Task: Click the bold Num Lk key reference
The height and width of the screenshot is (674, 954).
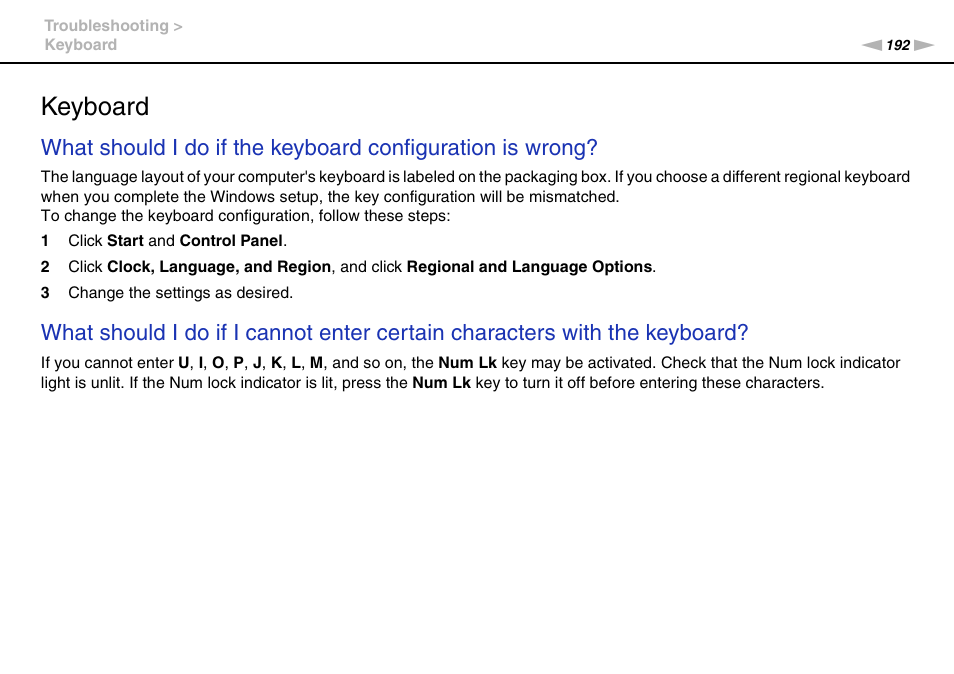Action: pyautogui.click(x=467, y=363)
